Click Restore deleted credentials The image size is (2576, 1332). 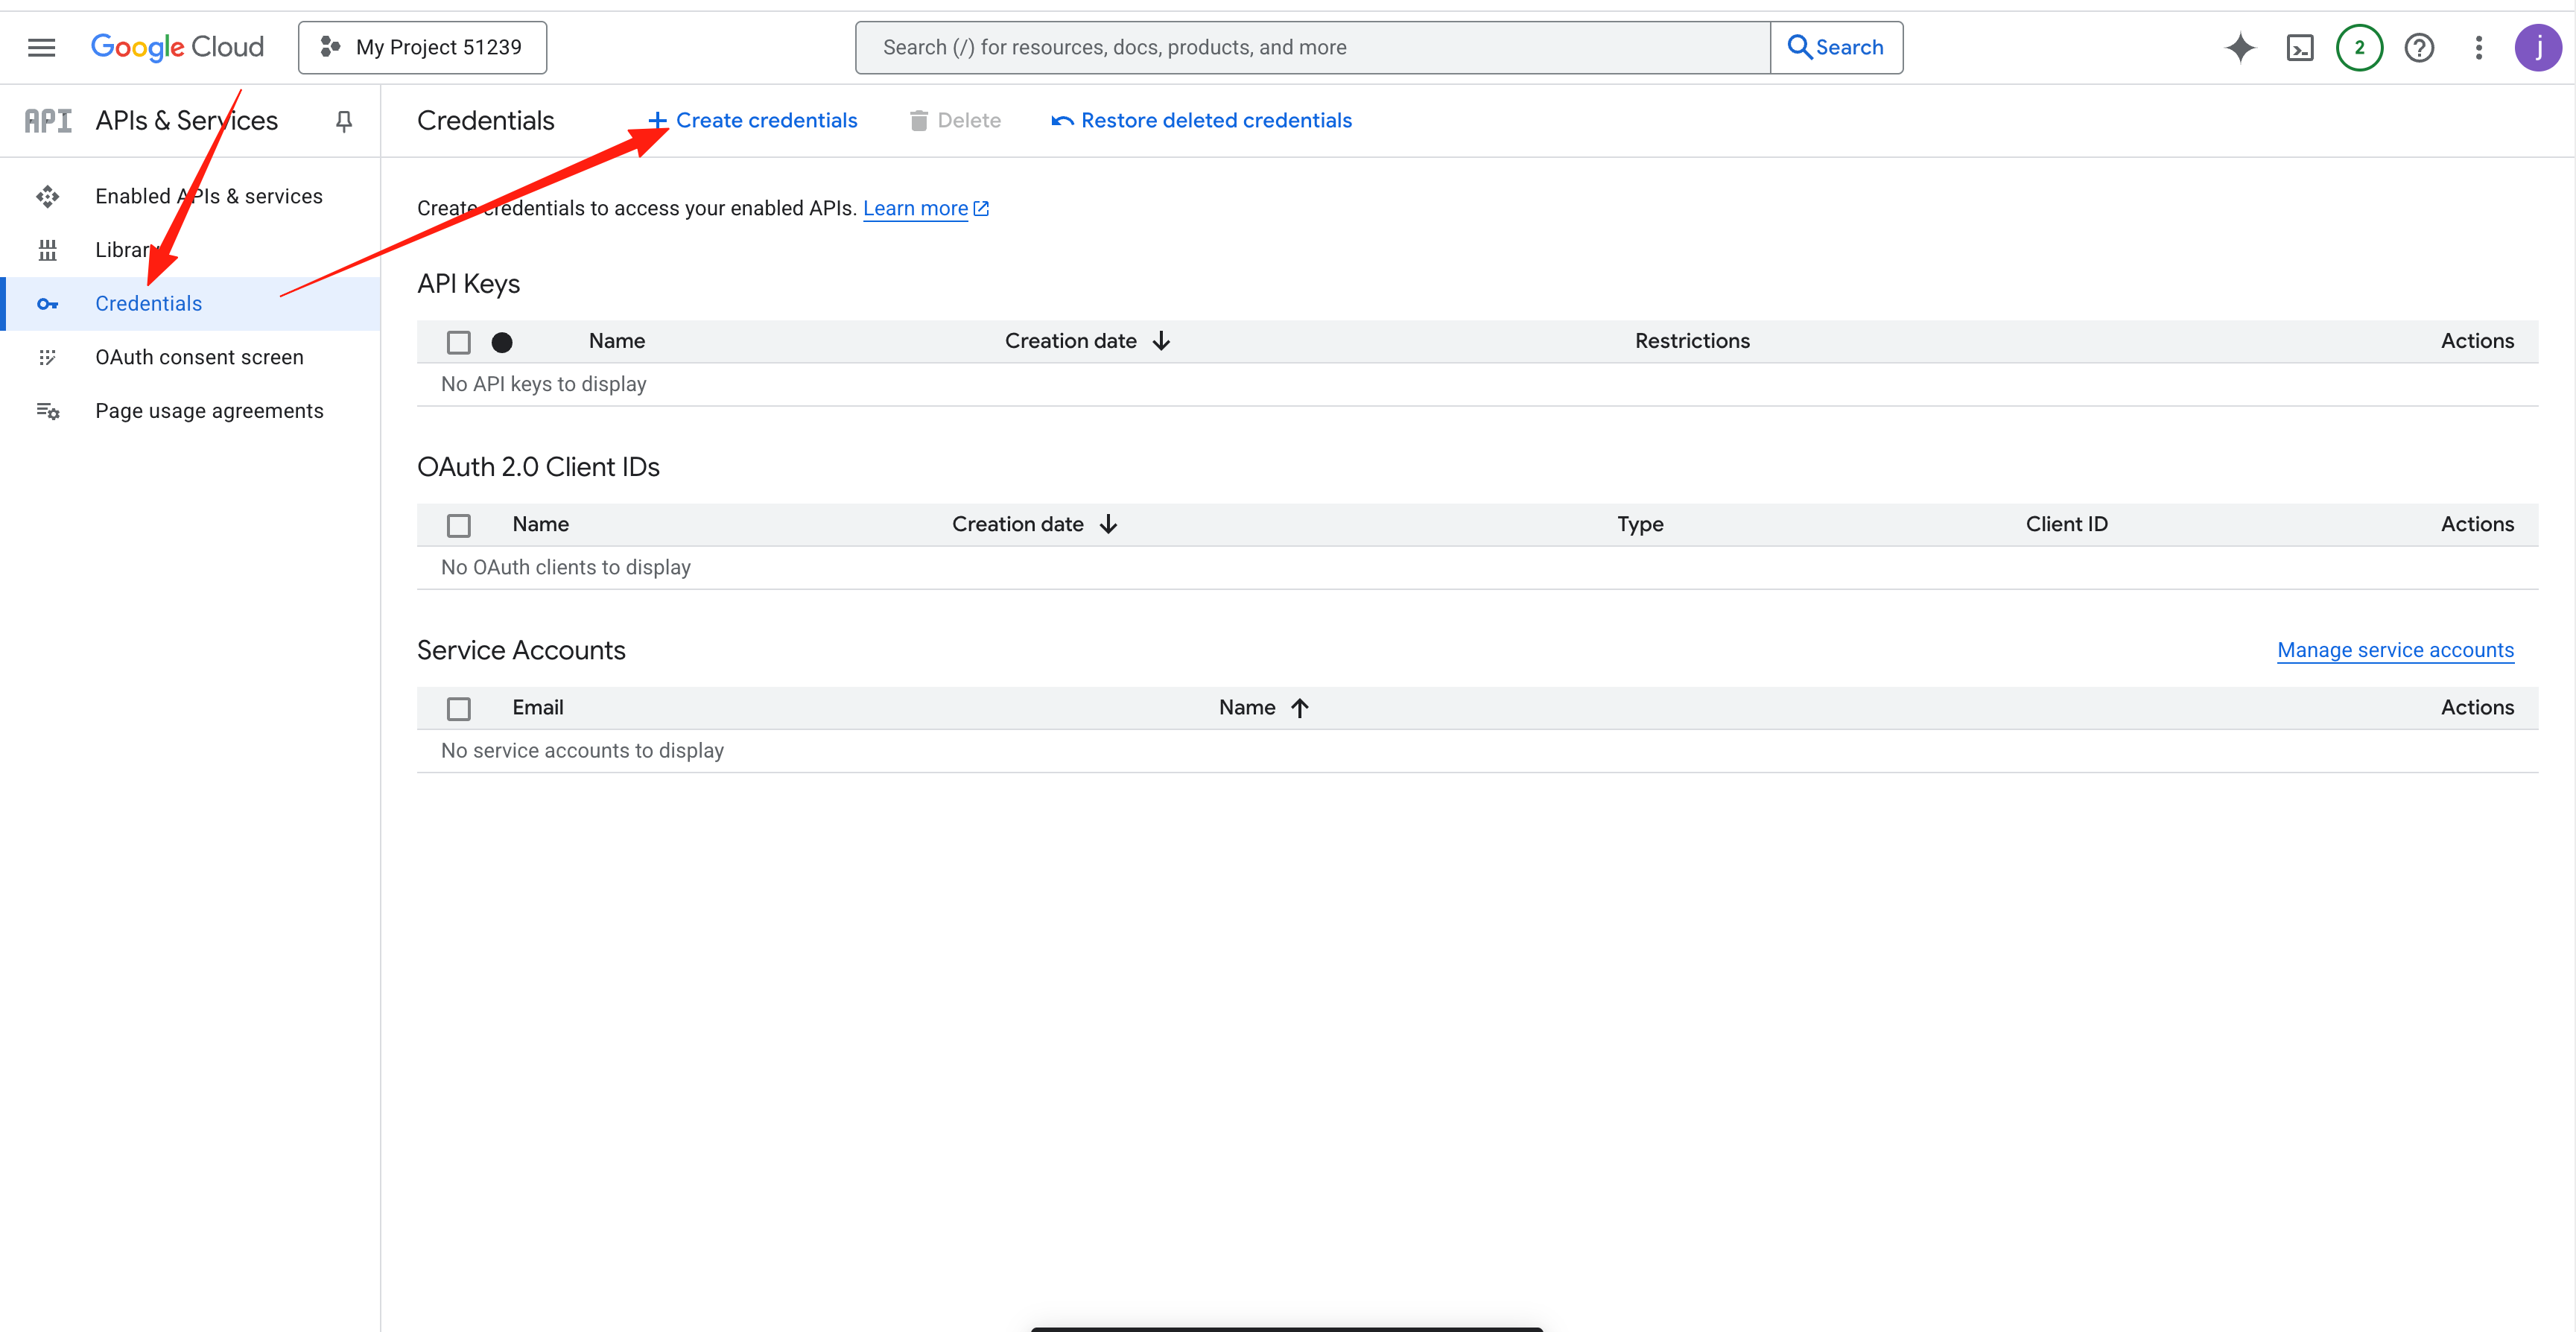(1201, 120)
